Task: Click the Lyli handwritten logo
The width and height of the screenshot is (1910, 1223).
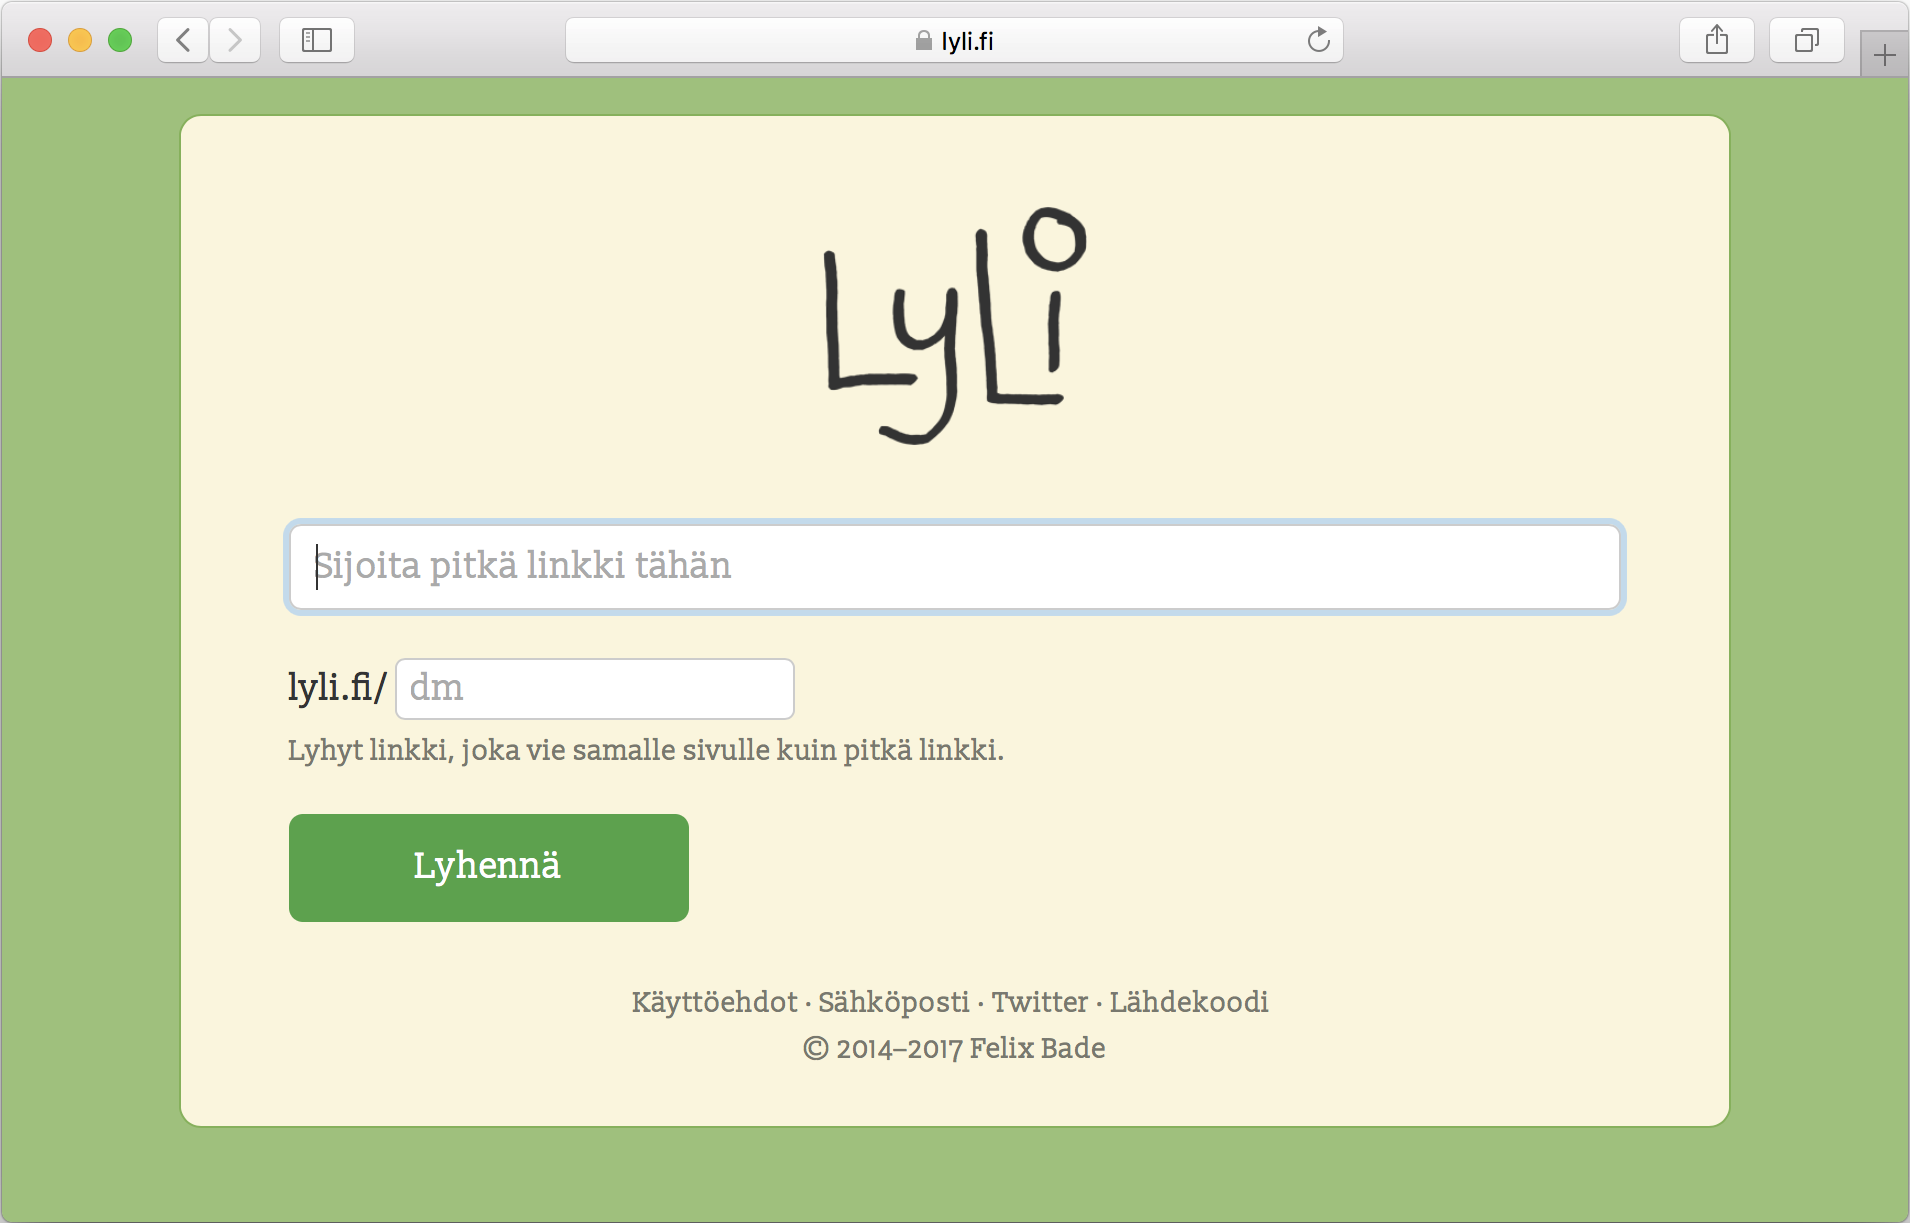Action: pyautogui.click(x=955, y=325)
